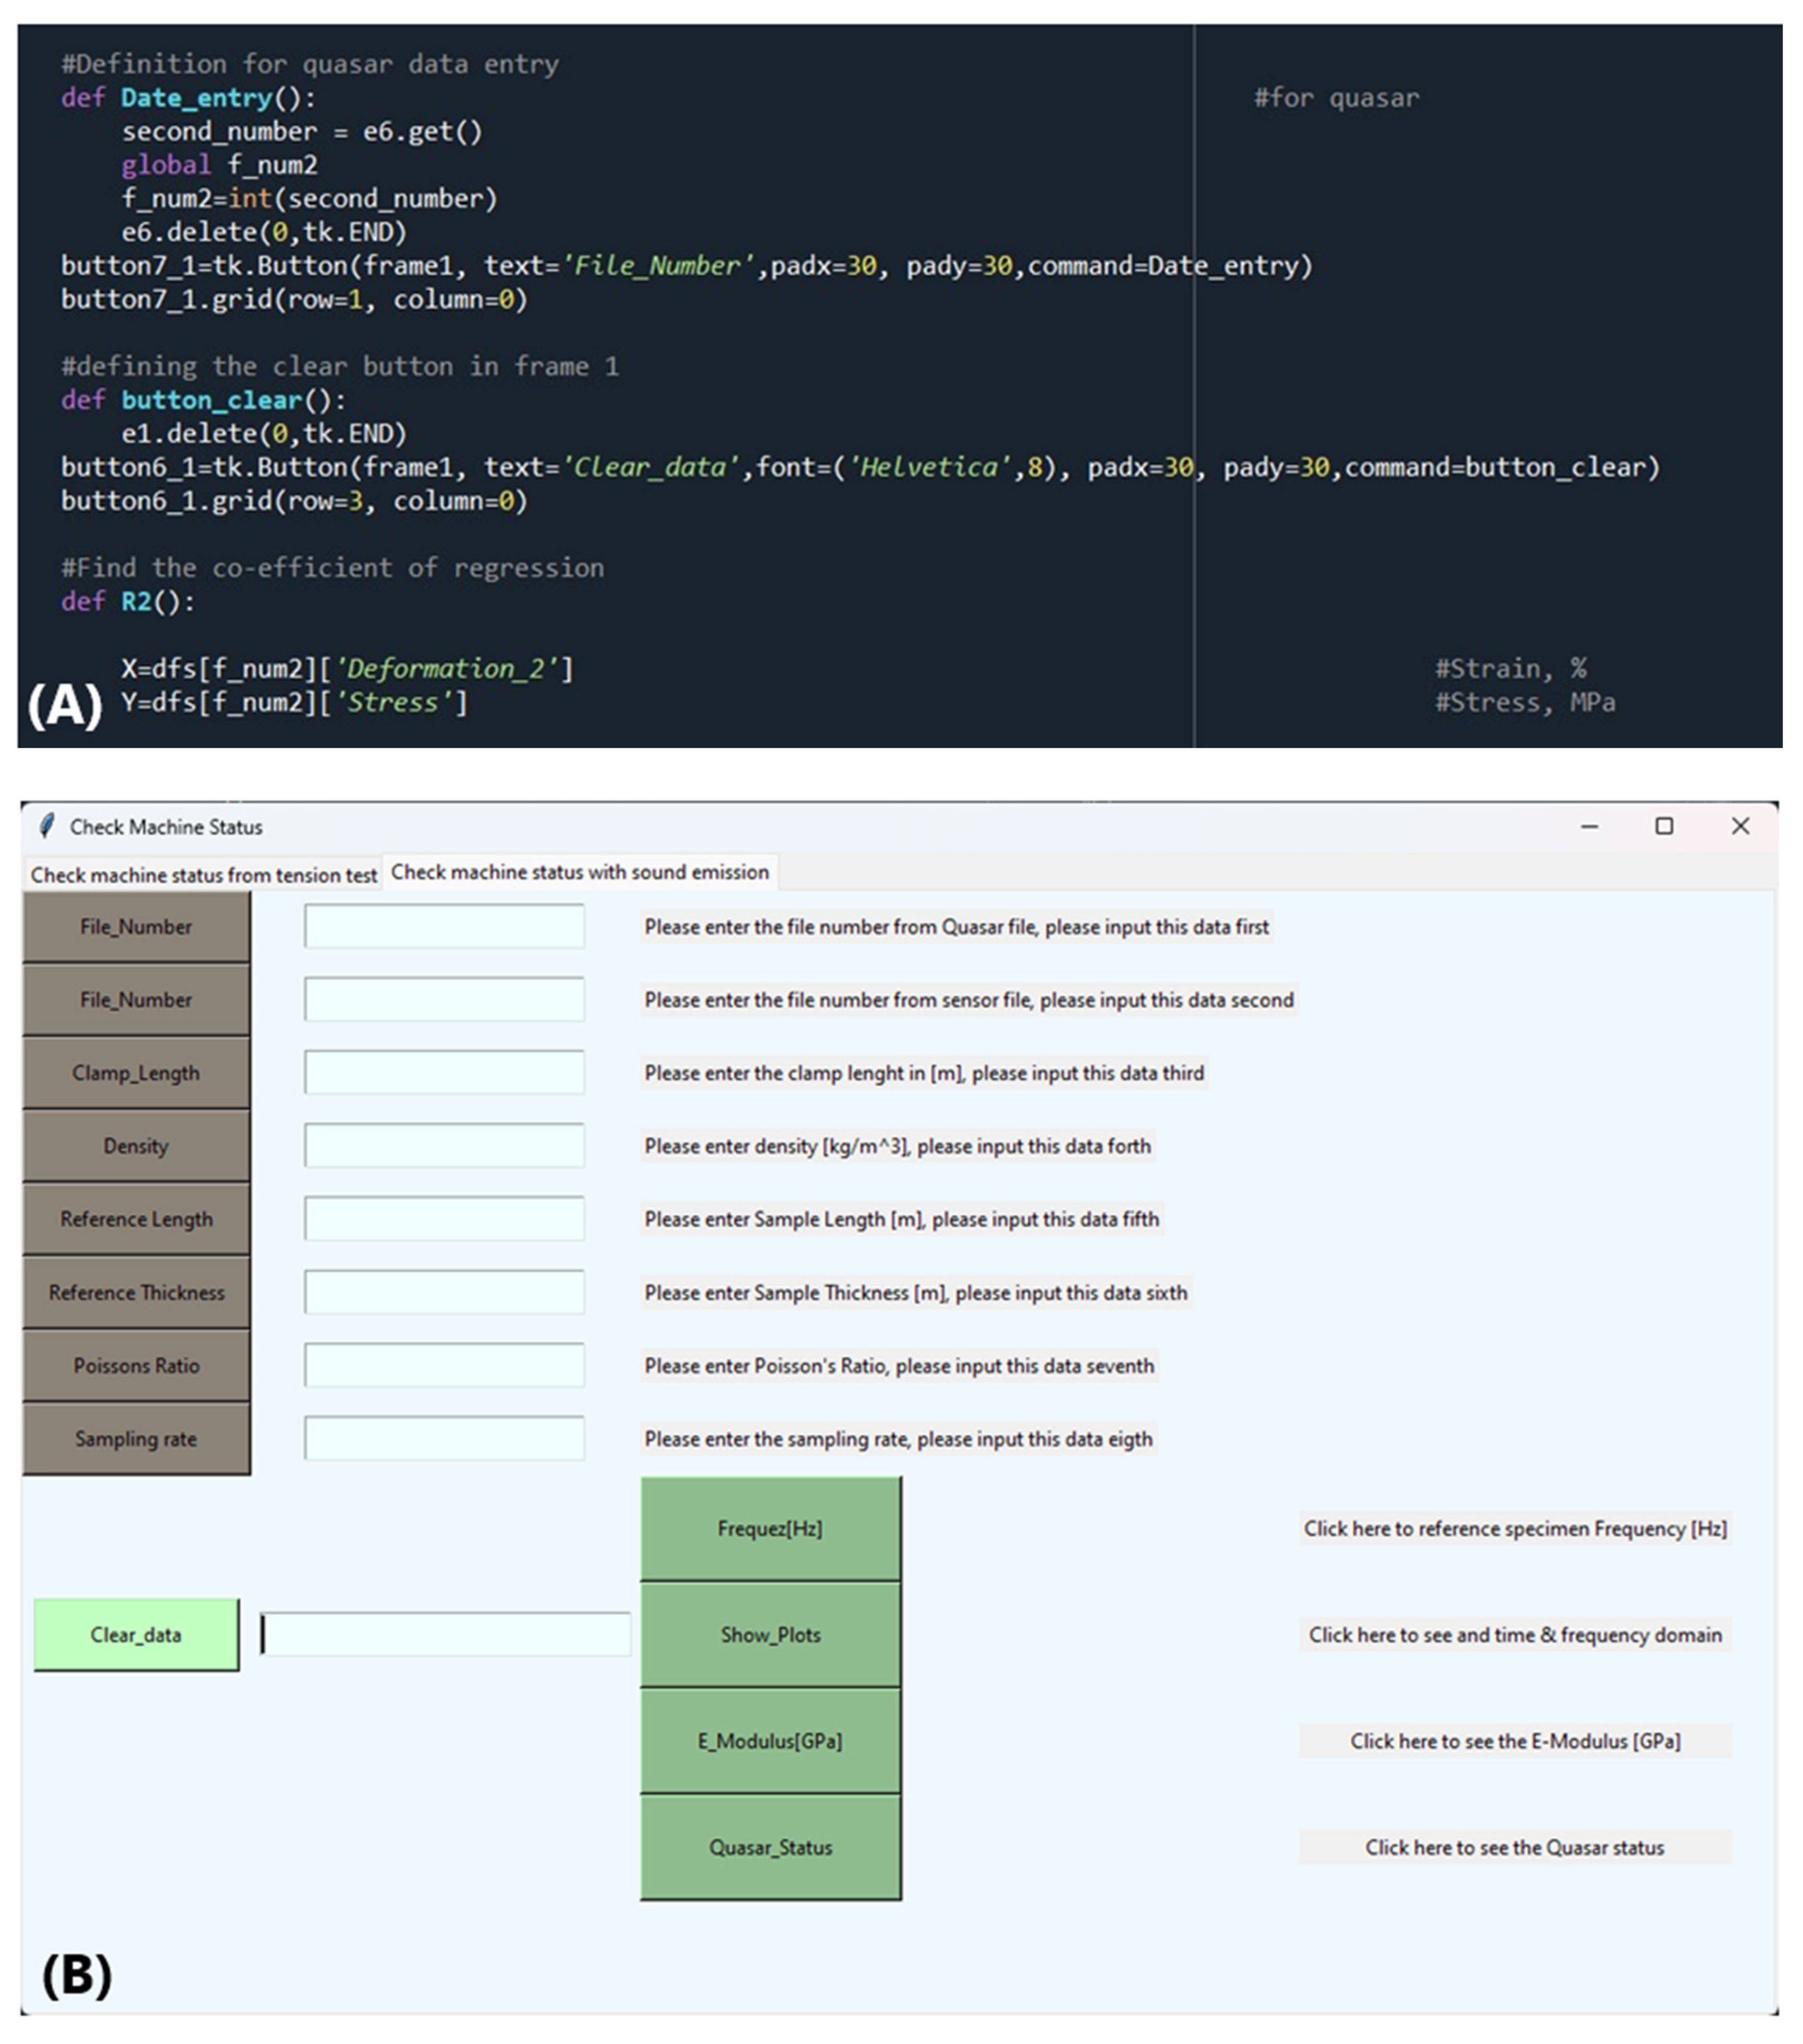This screenshot has width=1803, height=2044.
Task: Click the density entry field
Action: click(444, 1146)
